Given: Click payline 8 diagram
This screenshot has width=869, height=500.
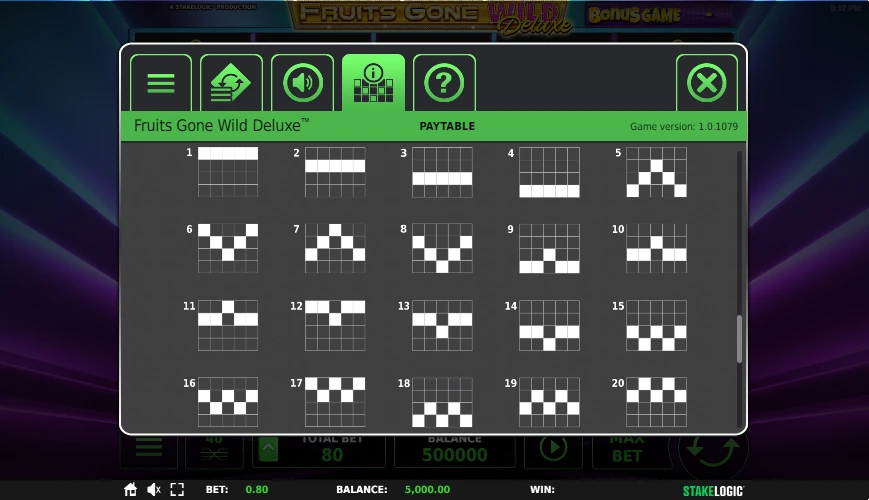Looking at the screenshot, I should click(x=442, y=248).
